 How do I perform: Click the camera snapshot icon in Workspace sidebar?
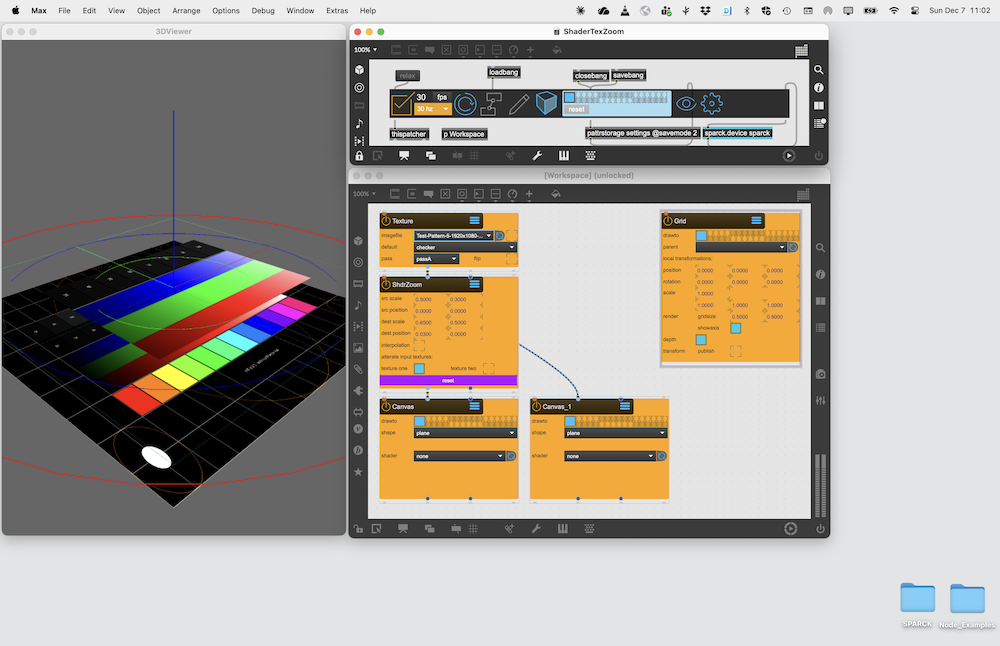[x=820, y=374]
